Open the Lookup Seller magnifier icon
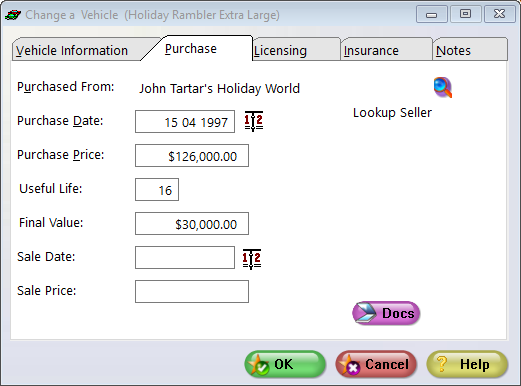521x386 pixels. (443, 87)
